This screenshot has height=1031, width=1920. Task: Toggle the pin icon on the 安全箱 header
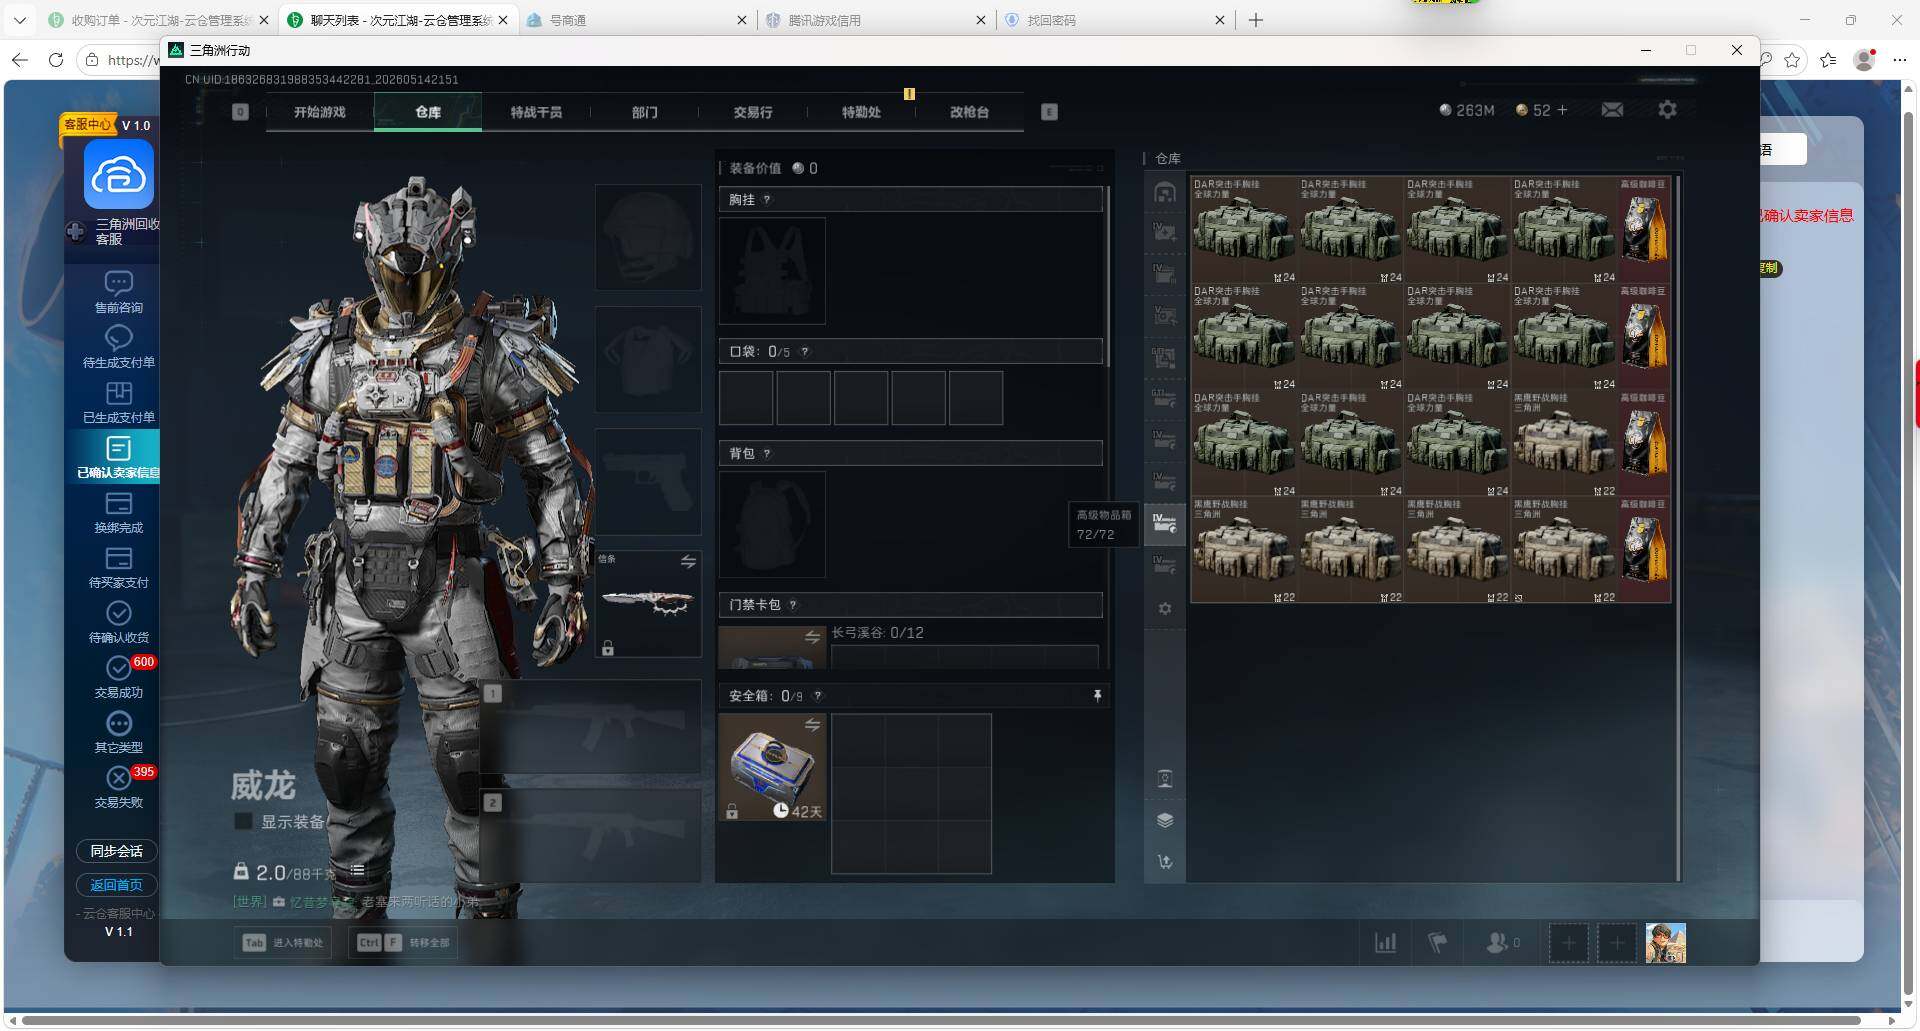coord(1097,696)
